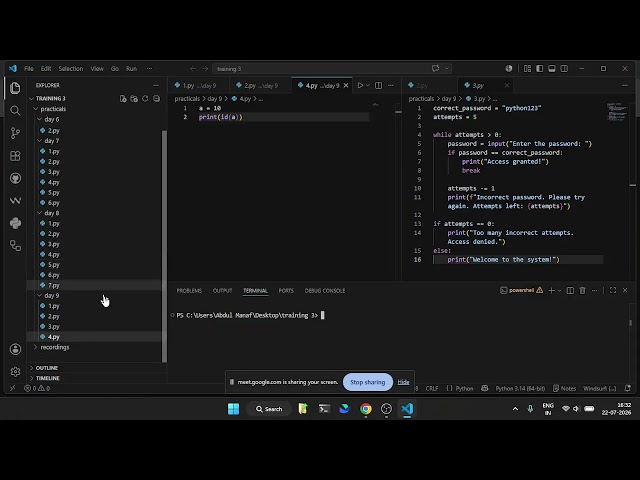The width and height of the screenshot is (640, 480).
Task: Open the Explorer view in activity bar
Action: point(15,88)
